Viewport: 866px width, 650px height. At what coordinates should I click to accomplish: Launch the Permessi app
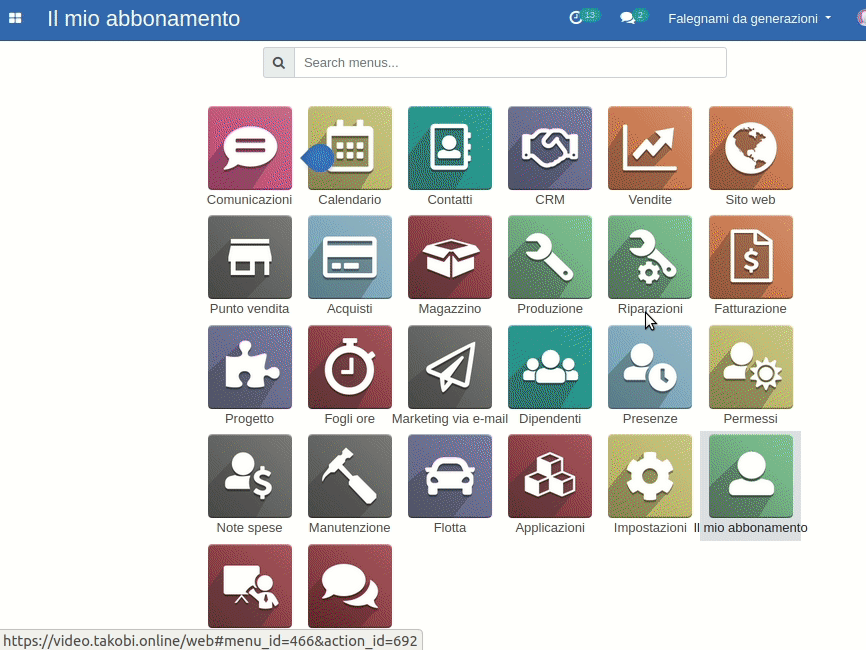click(x=751, y=367)
